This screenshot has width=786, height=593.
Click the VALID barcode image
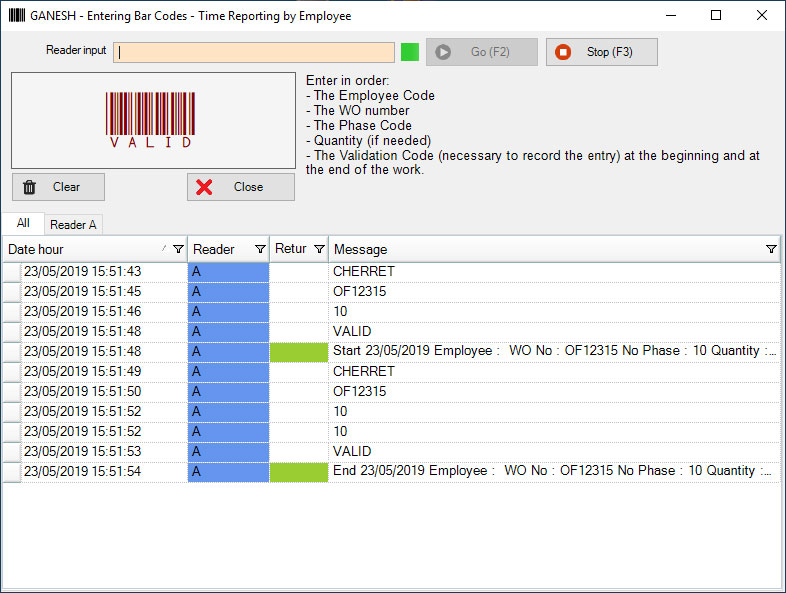click(x=152, y=120)
